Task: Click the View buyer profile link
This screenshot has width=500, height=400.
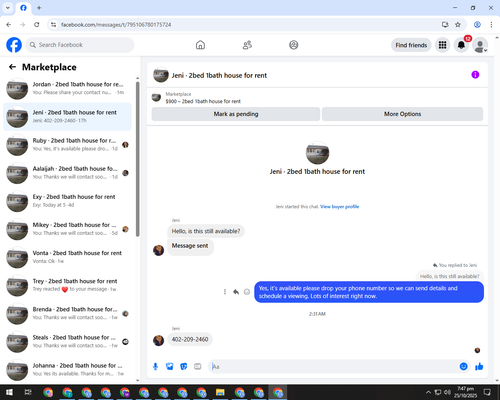Action: point(339,207)
